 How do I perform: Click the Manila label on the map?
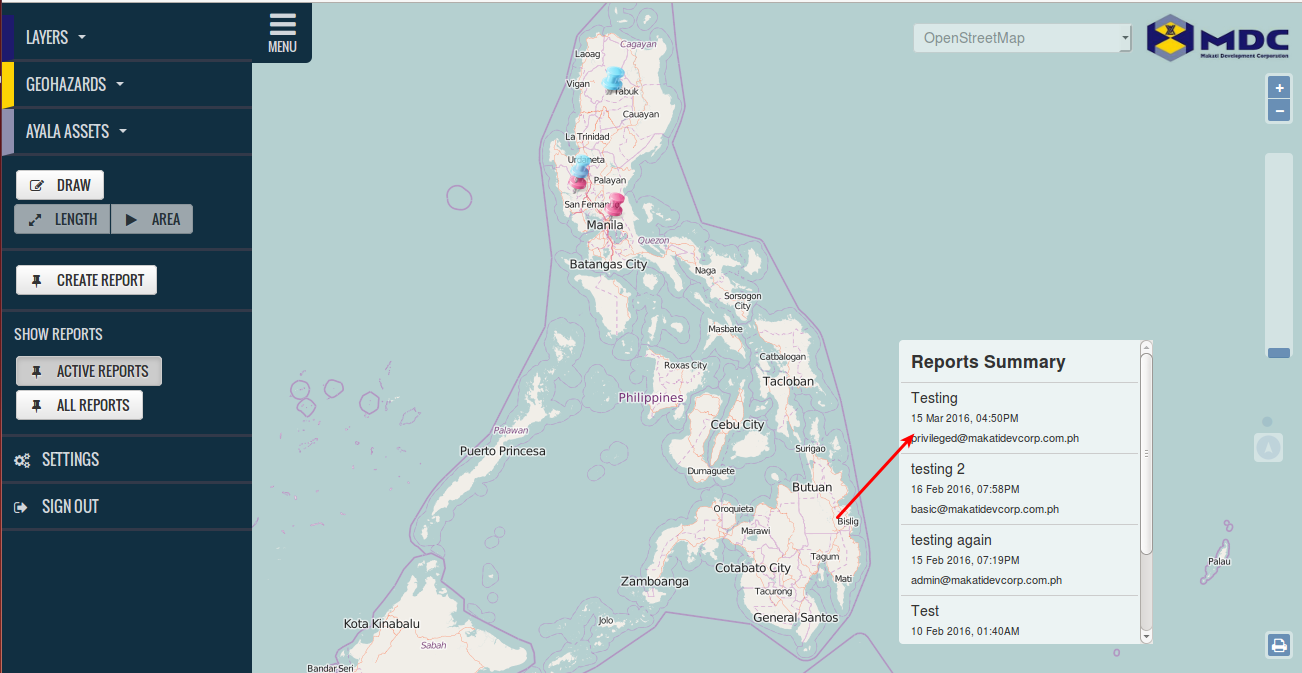[x=605, y=225]
